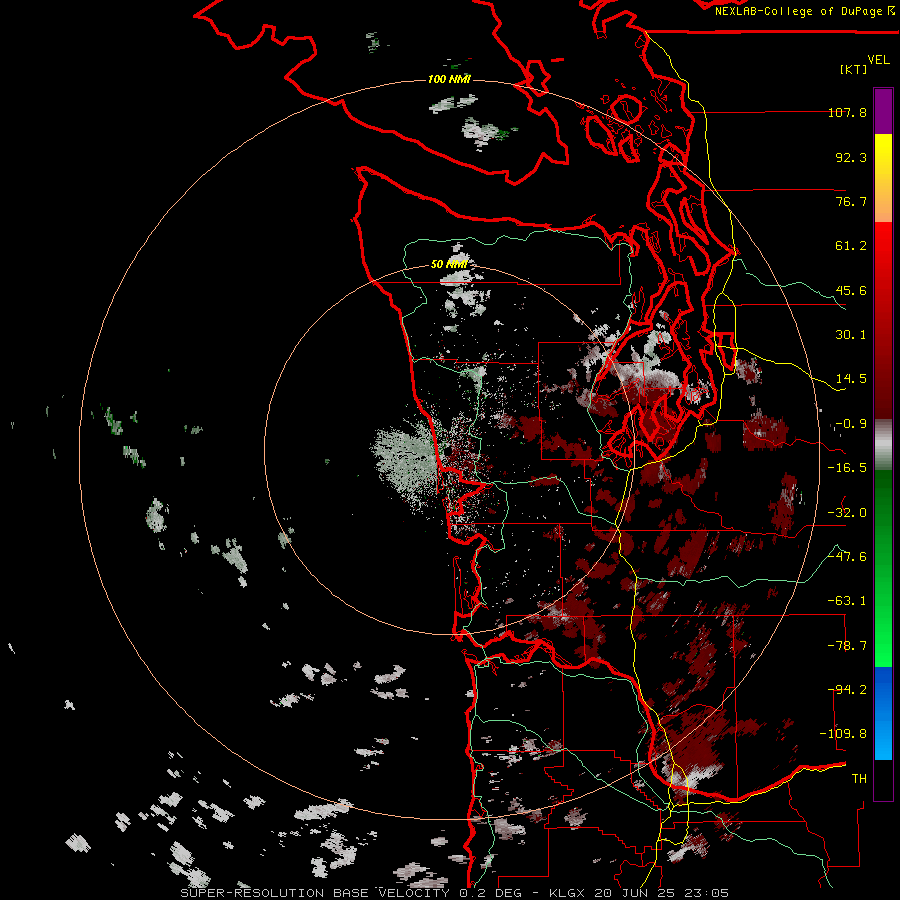Pick the red segment of the color bar
900x900 pixels.
pyautogui.click(x=883, y=320)
